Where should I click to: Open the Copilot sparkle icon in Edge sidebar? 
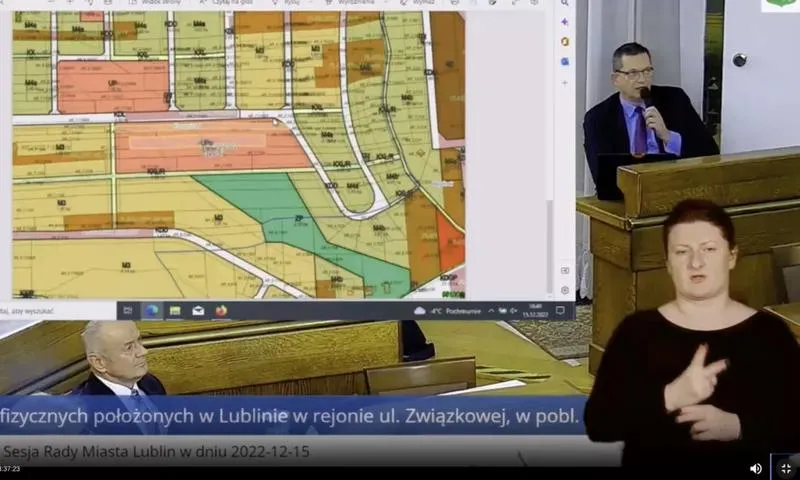pos(565,22)
